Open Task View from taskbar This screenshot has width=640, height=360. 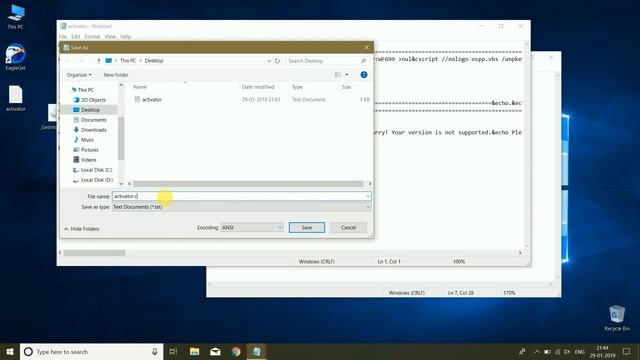click(x=173, y=351)
